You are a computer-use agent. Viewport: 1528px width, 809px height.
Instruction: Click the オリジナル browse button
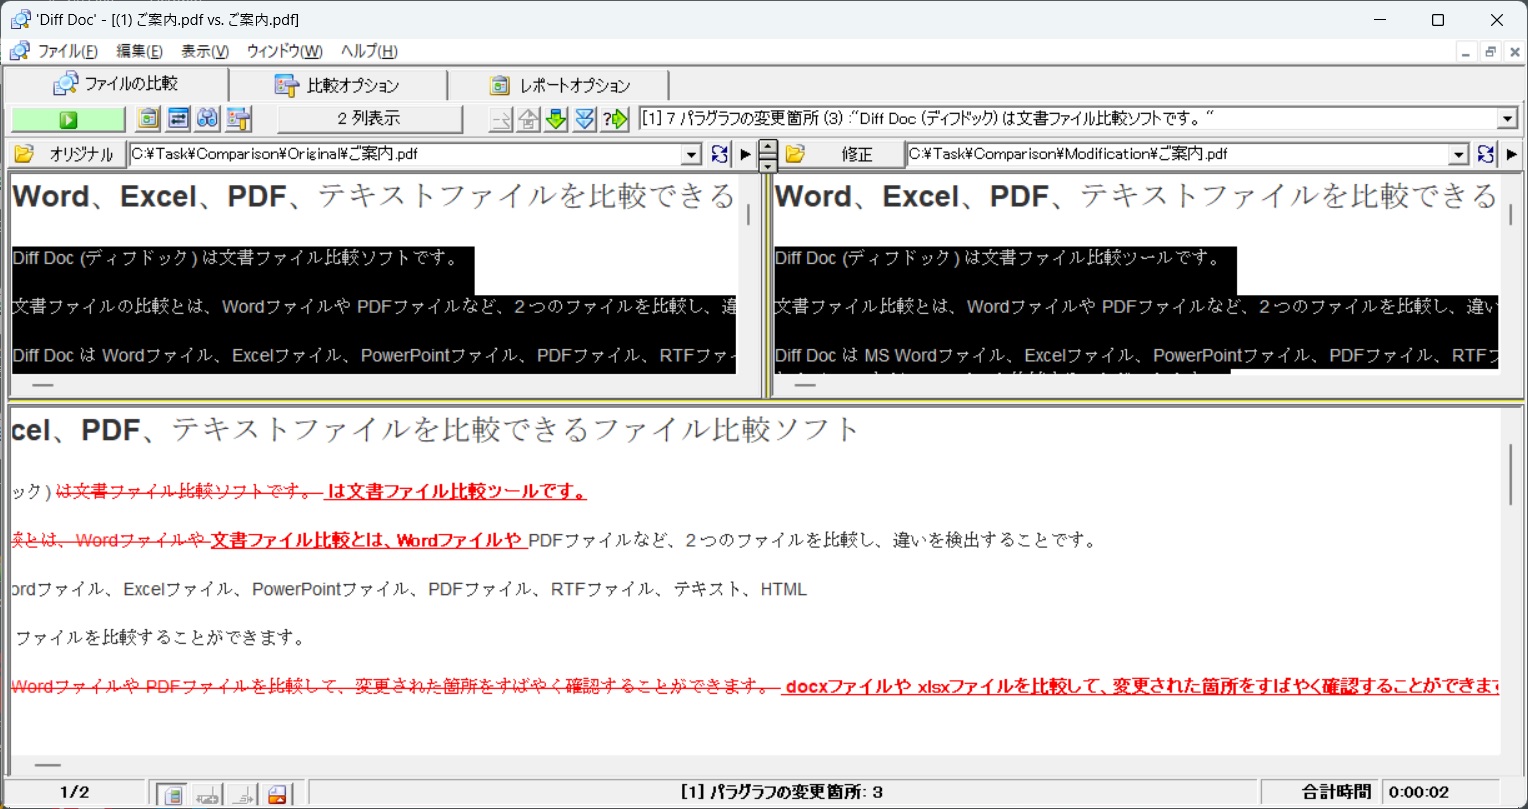point(66,154)
